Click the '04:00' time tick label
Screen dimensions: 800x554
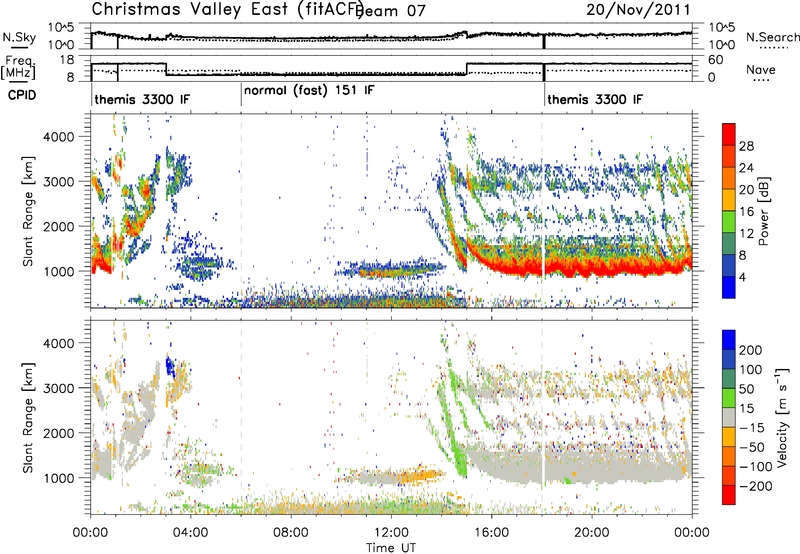191,533
